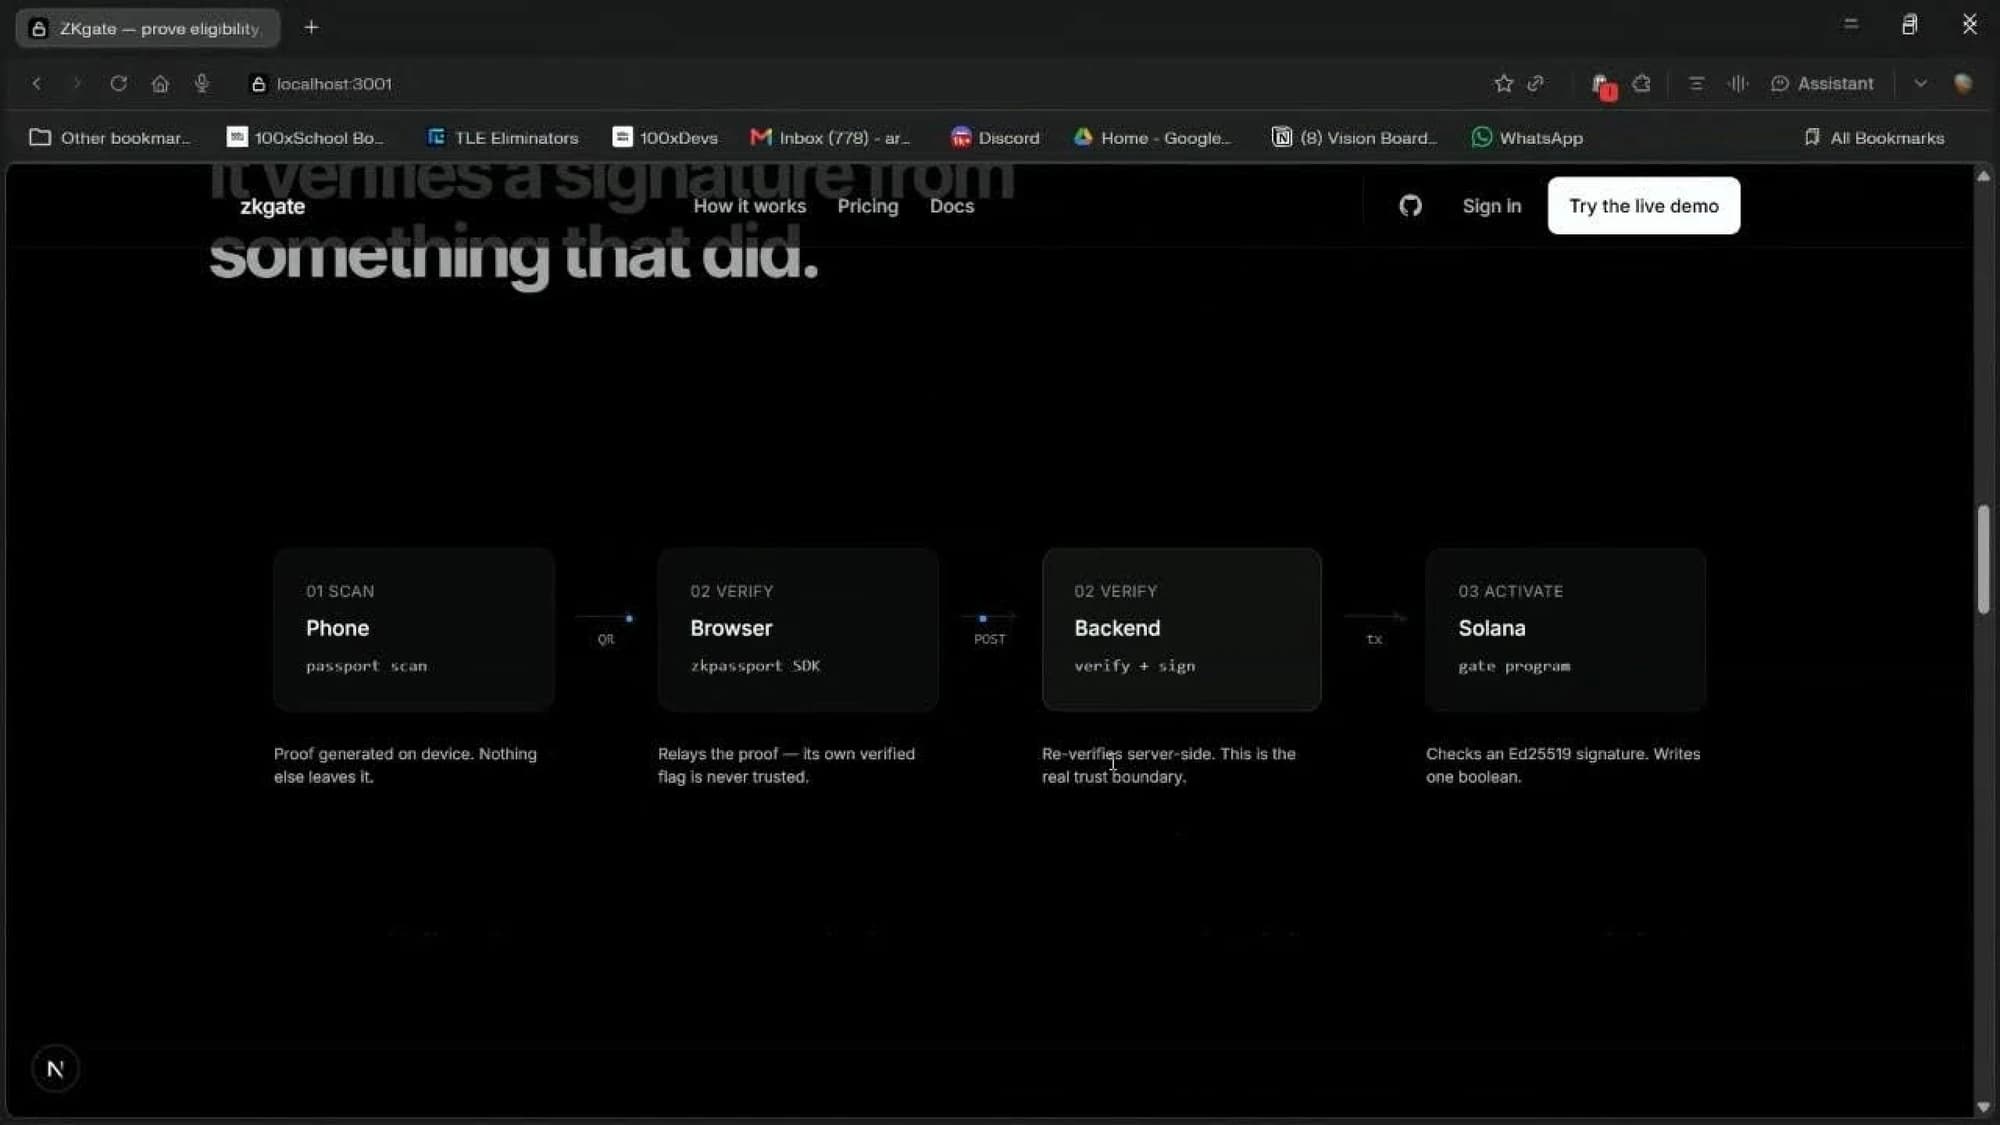
Task: Open the Next.js dev tools N badge
Action: point(55,1069)
